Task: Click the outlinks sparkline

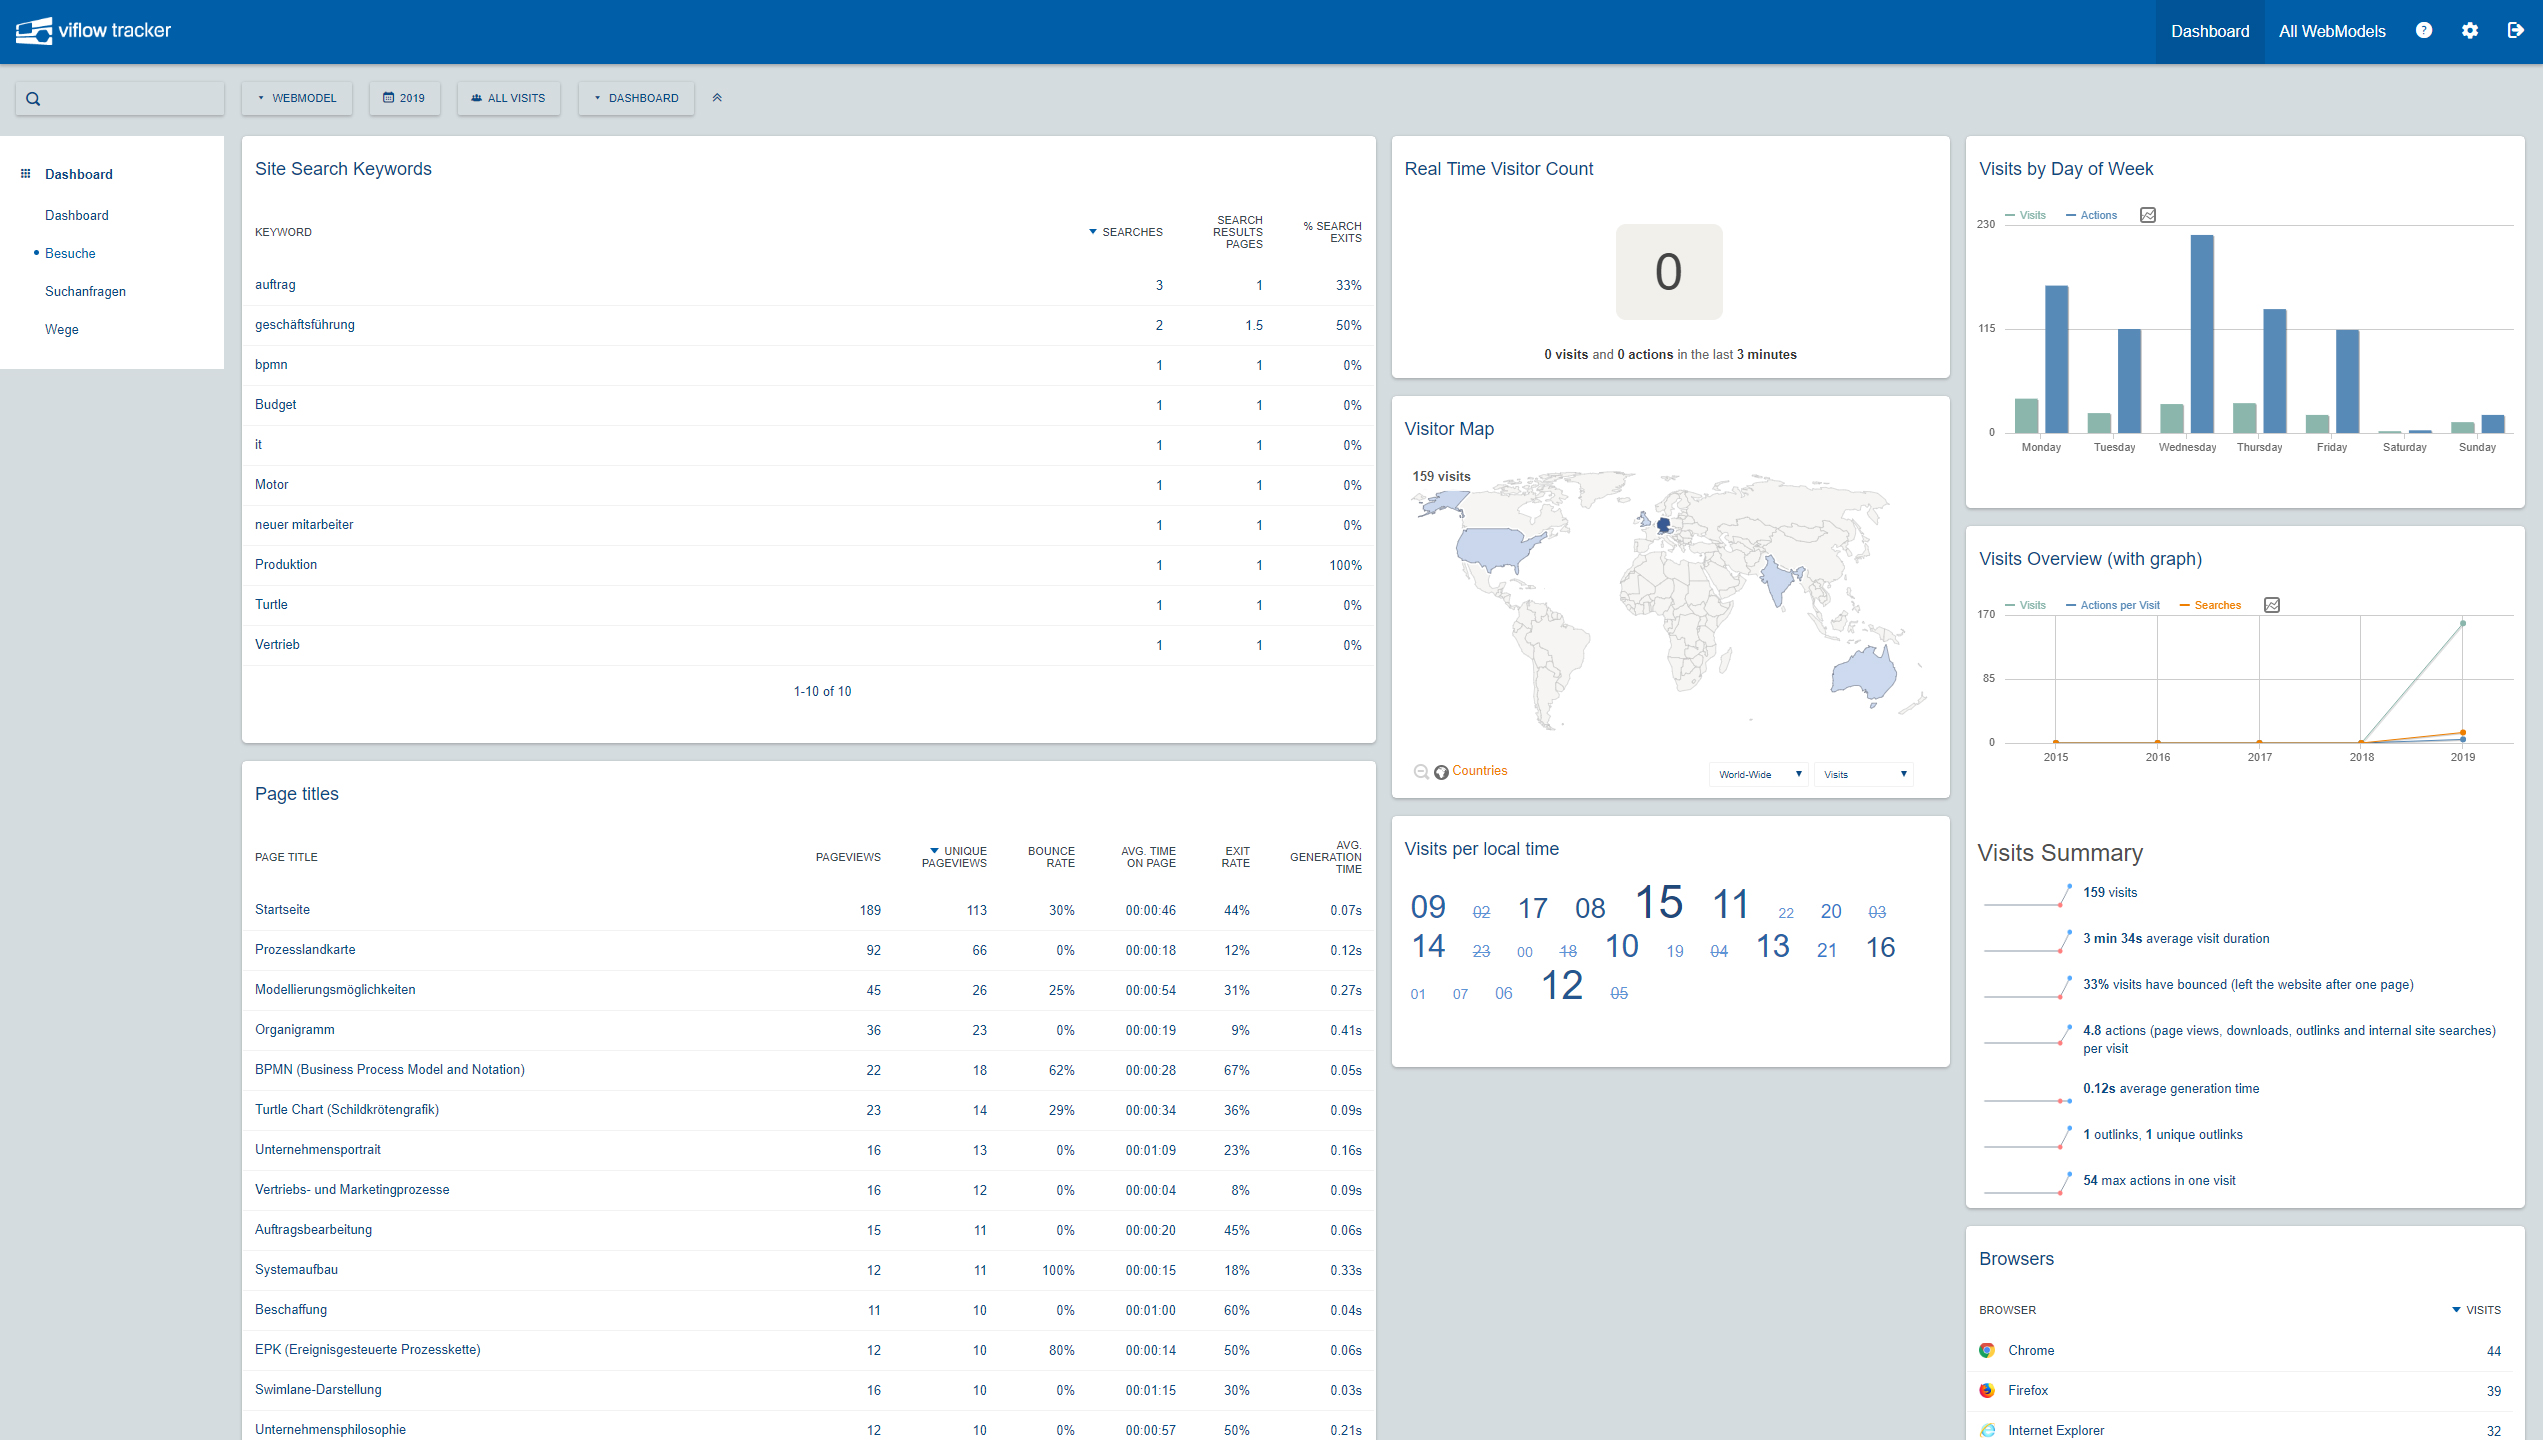Action: click(2027, 1138)
